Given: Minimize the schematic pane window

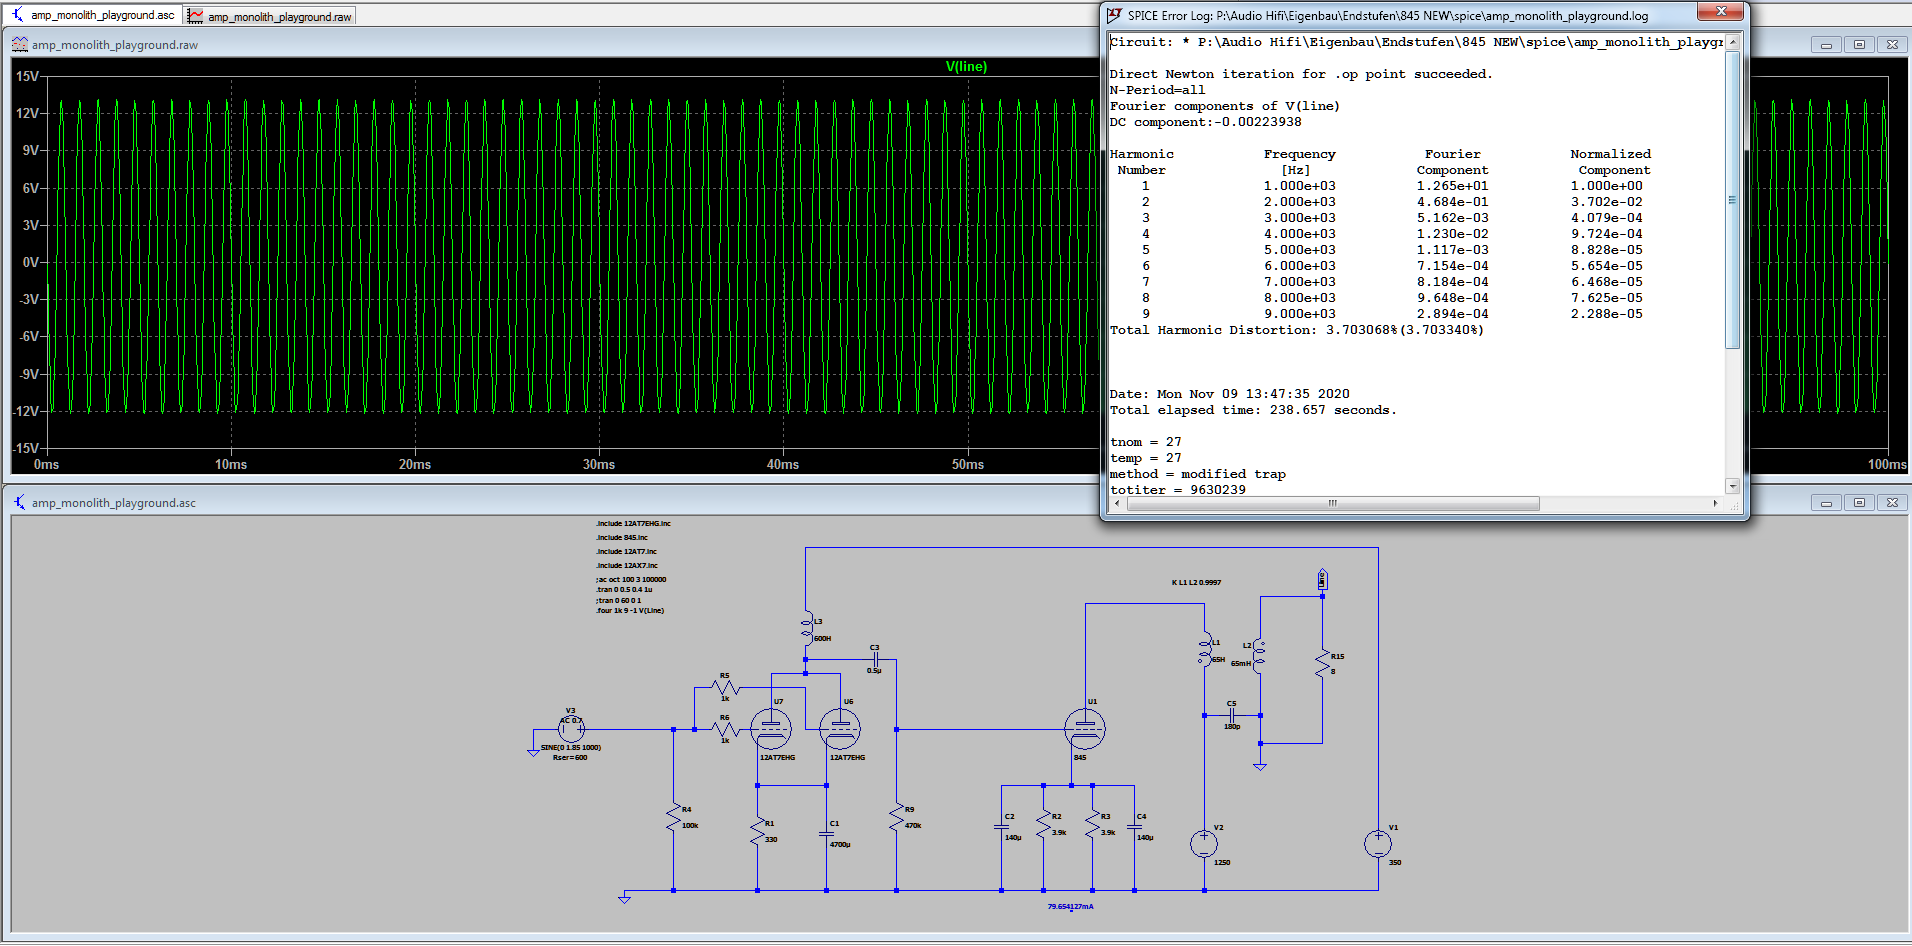Looking at the screenshot, I should coord(1826,503).
